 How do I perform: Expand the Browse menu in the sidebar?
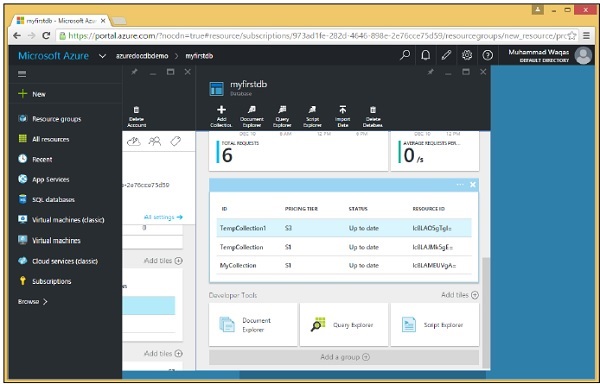(33, 301)
